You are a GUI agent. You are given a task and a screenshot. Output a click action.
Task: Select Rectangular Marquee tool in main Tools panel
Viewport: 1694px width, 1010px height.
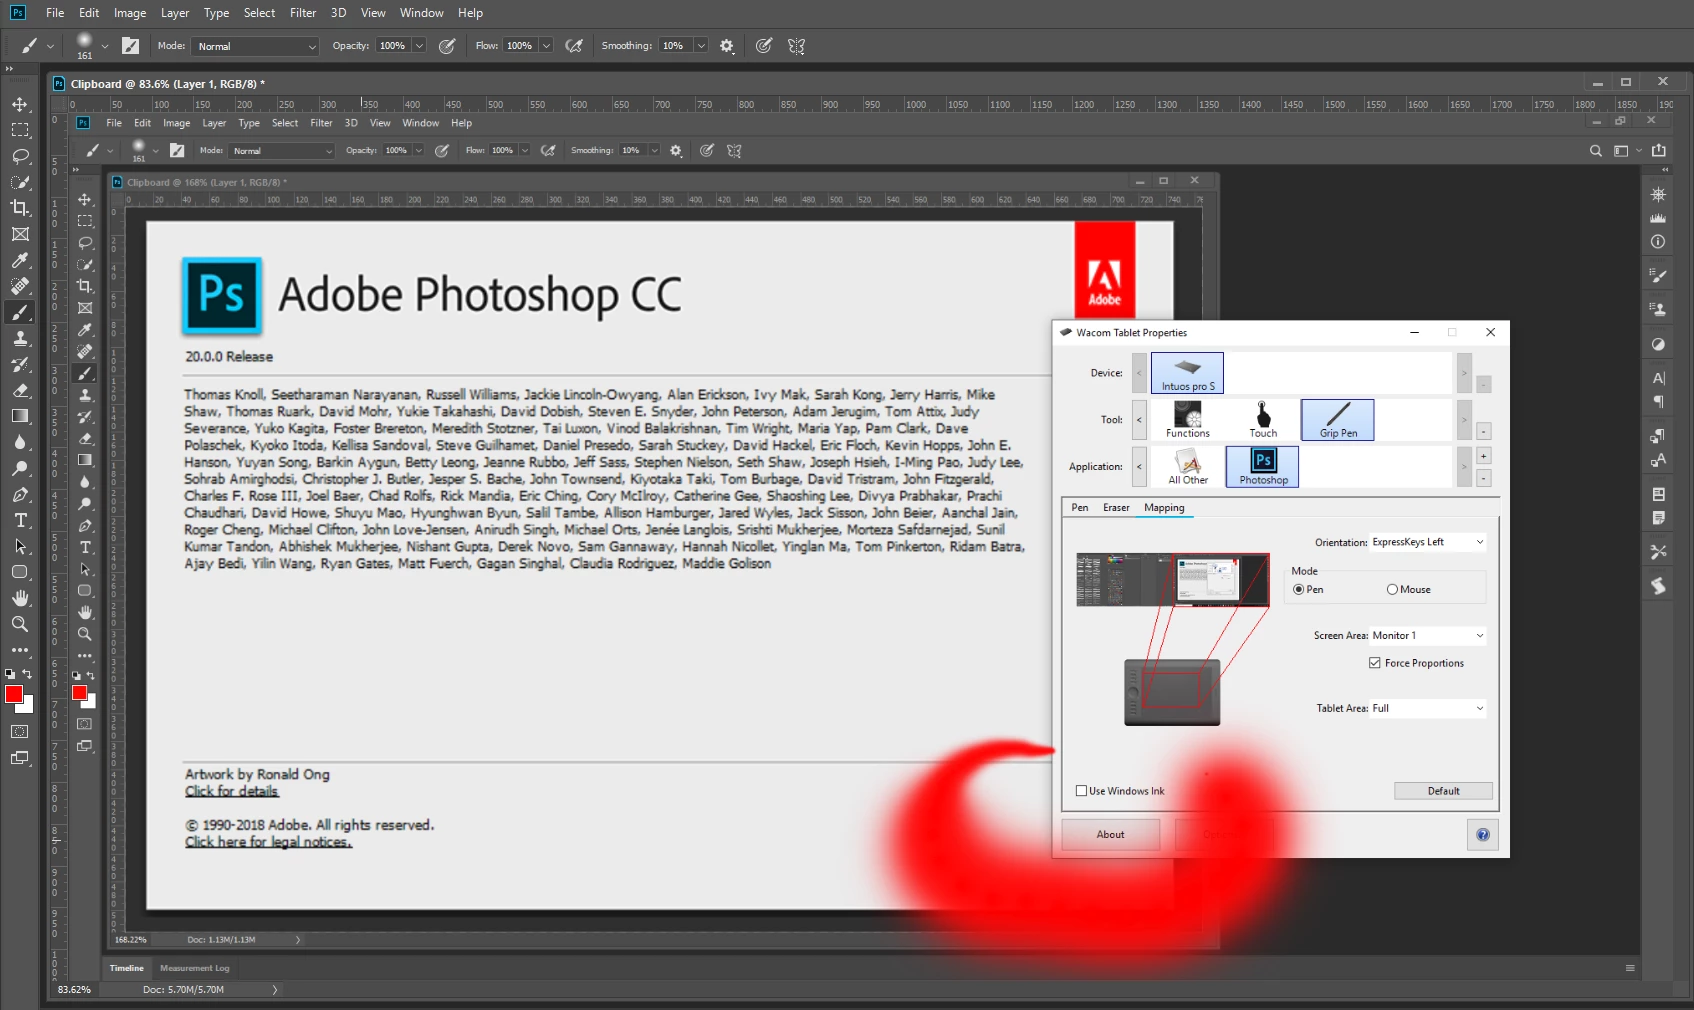20,130
